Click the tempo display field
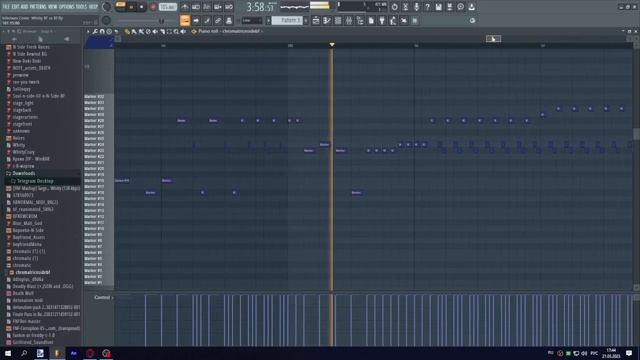The height and width of the screenshot is (360, 640). [x=167, y=7]
